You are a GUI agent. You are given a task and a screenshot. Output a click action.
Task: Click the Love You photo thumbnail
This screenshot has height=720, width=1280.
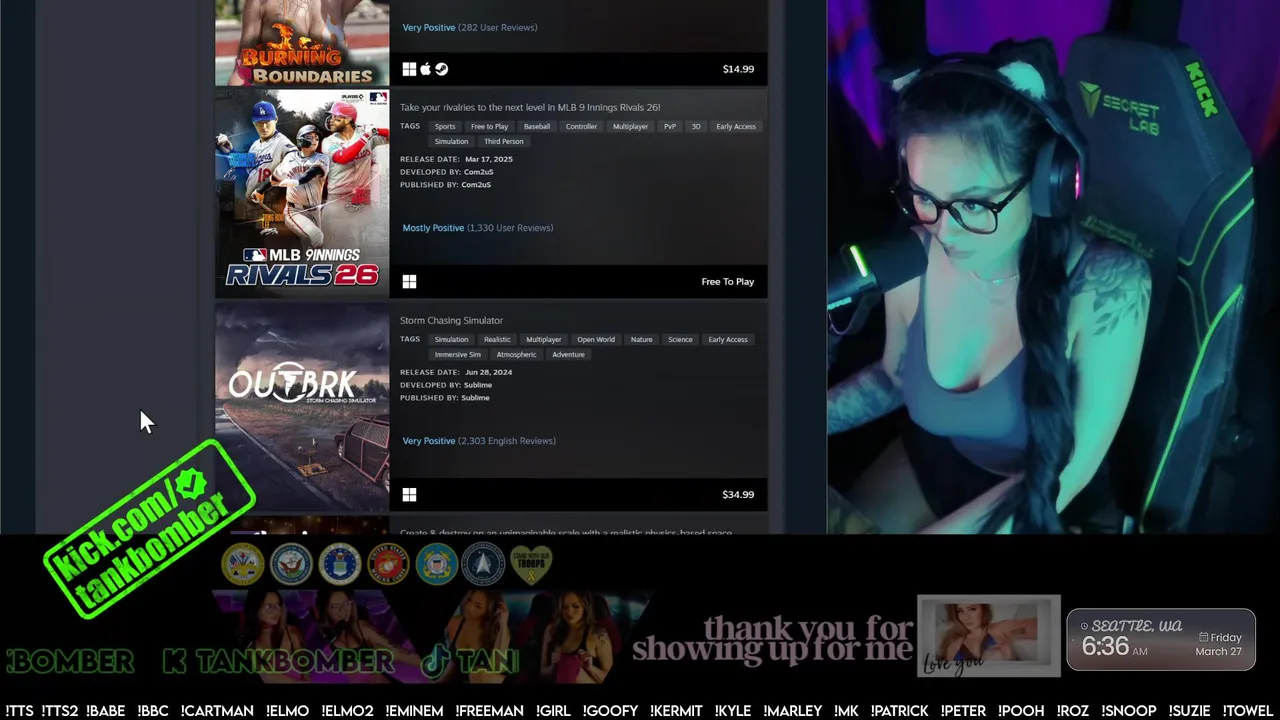[x=989, y=636]
